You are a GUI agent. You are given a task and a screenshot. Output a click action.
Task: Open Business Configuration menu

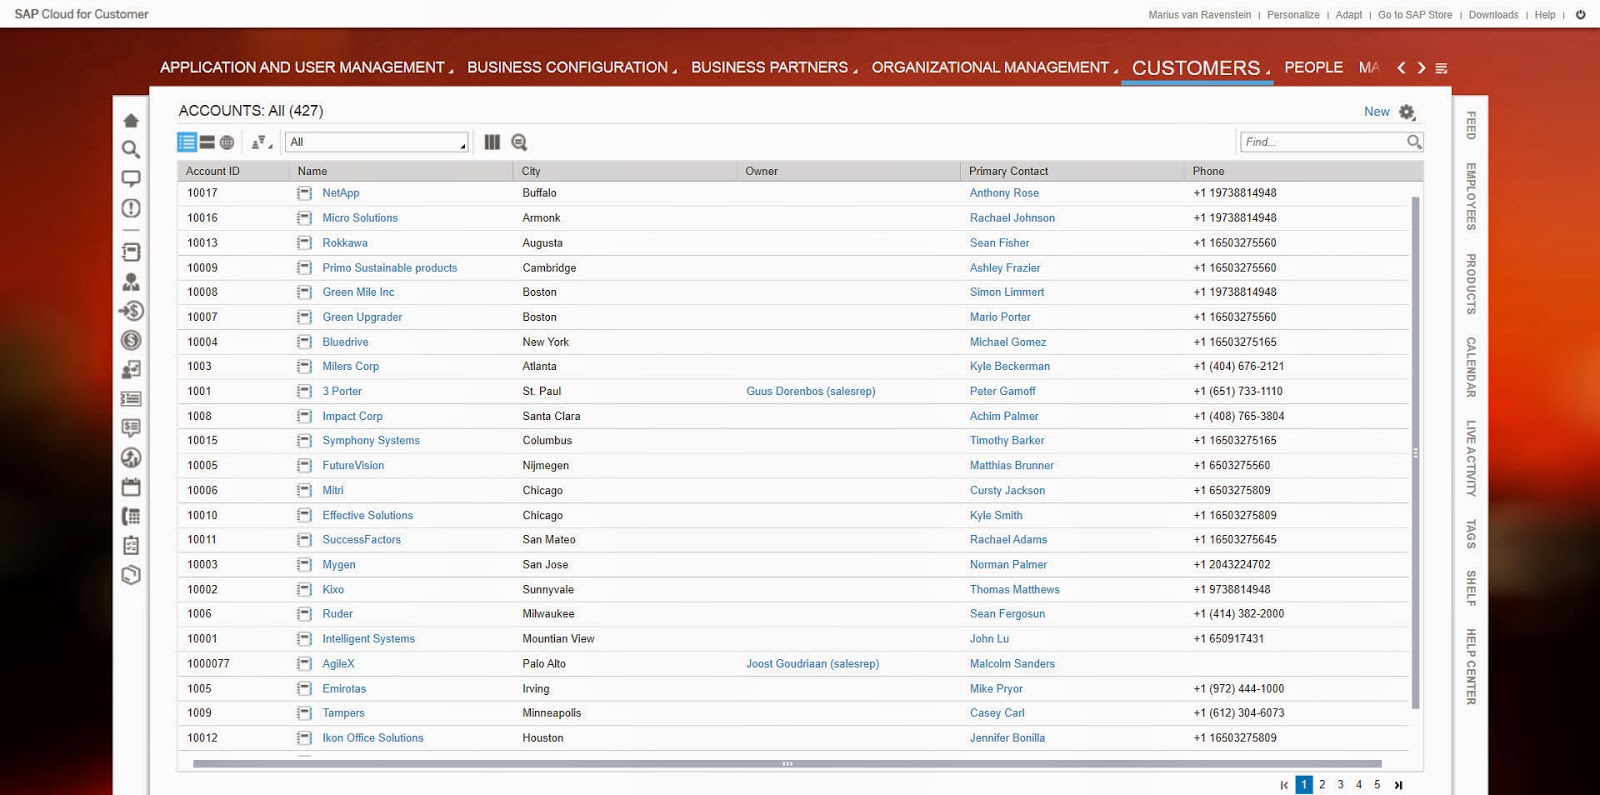pyautogui.click(x=572, y=67)
